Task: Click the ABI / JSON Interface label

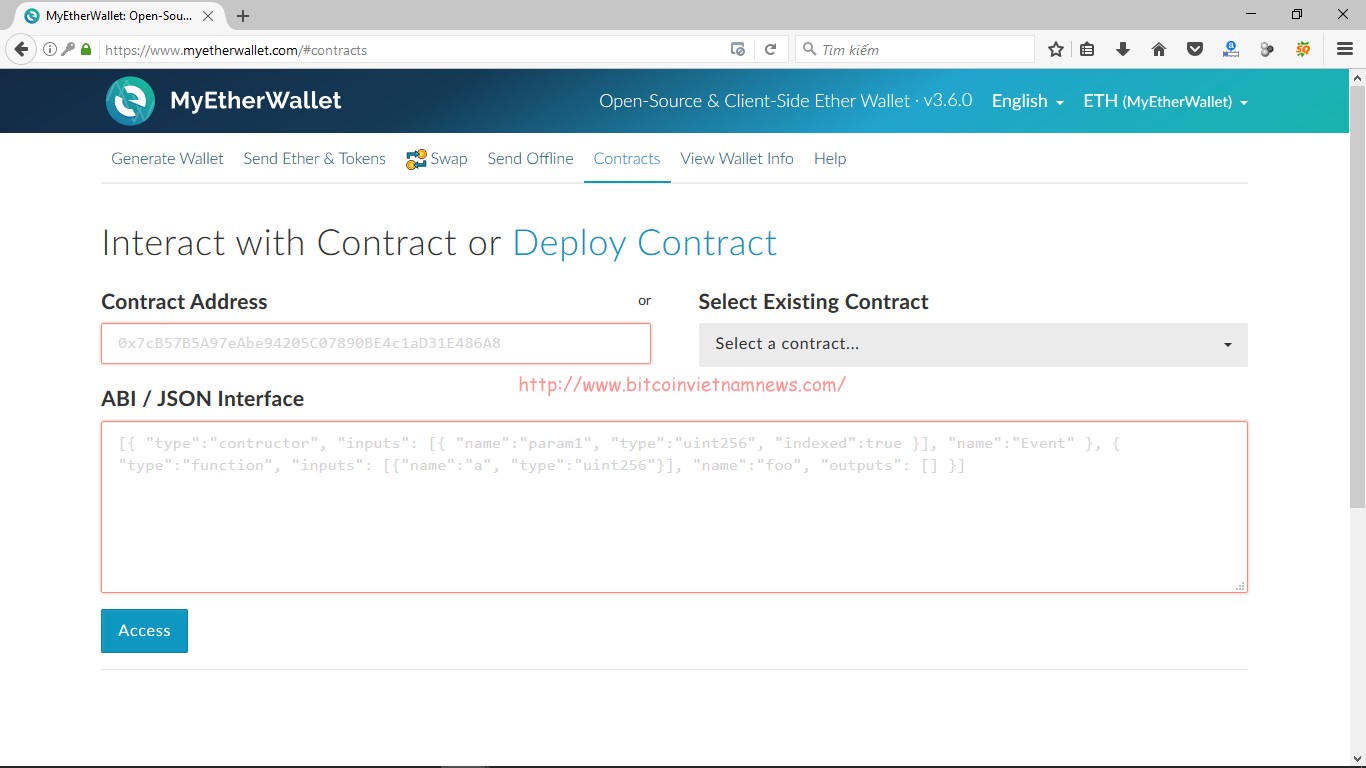Action: pos(202,399)
